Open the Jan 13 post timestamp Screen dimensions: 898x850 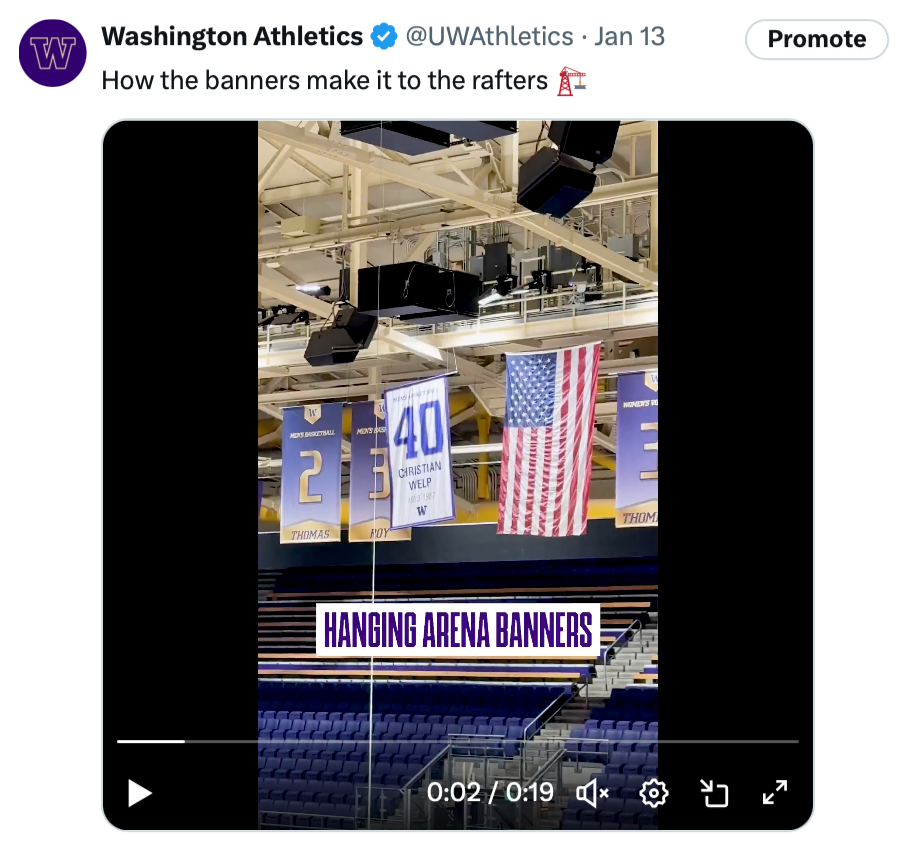[629, 38]
